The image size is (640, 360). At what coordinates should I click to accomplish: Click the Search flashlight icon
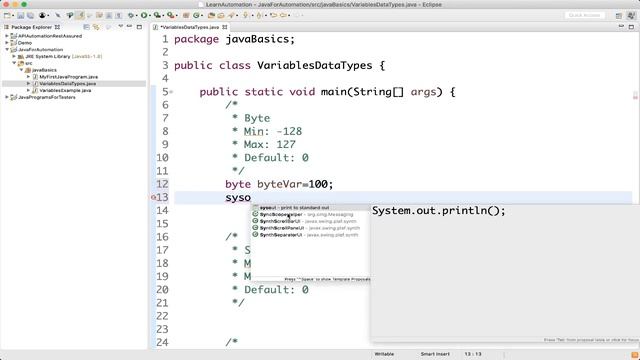click(x=231, y=16)
